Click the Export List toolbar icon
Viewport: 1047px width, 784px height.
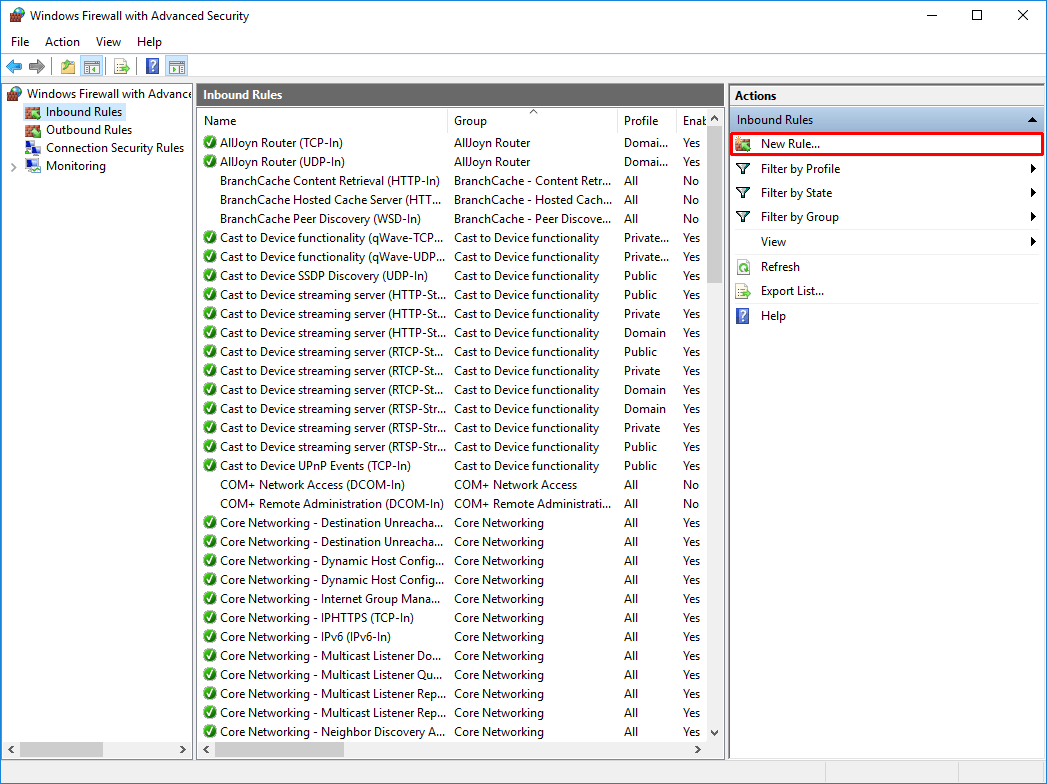pyautogui.click(x=121, y=67)
